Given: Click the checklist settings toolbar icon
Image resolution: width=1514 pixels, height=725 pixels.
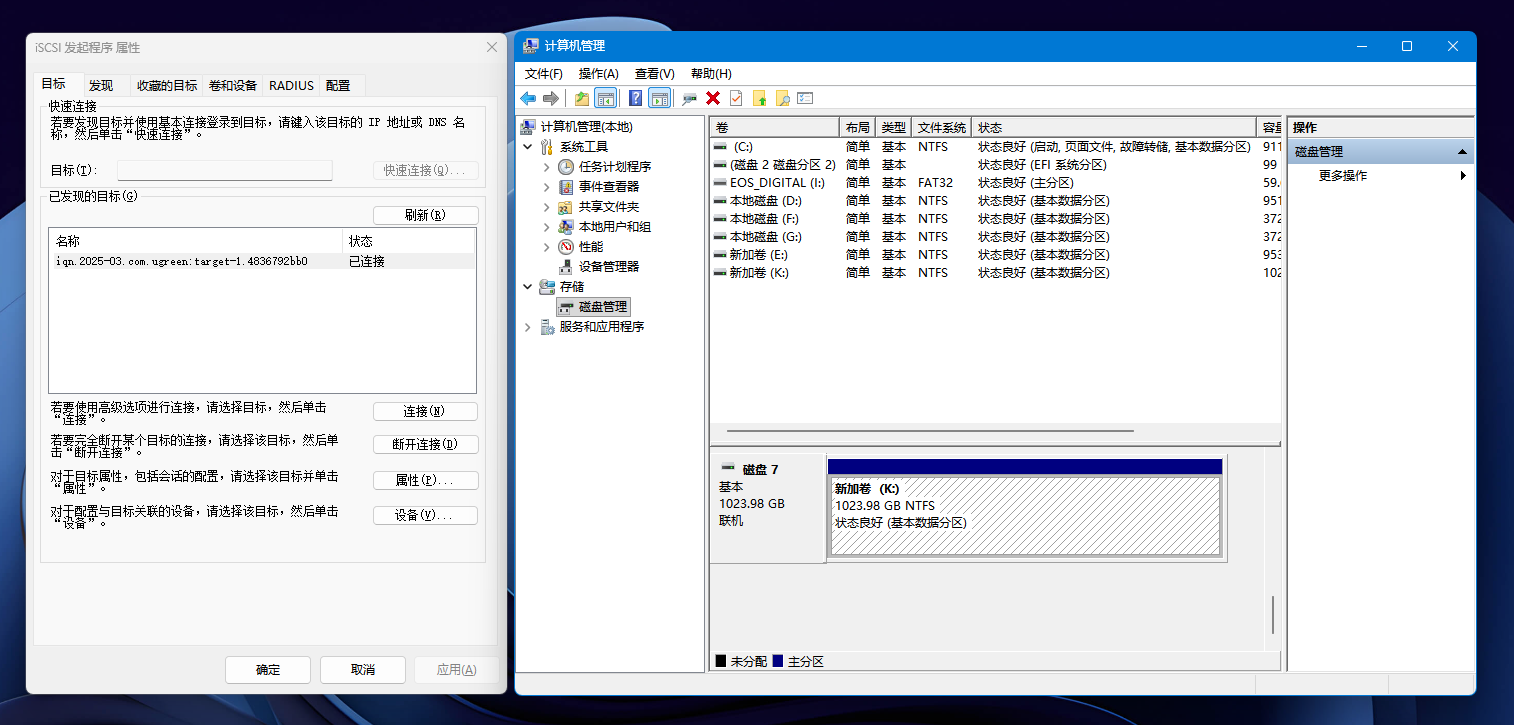Looking at the screenshot, I should [x=805, y=98].
